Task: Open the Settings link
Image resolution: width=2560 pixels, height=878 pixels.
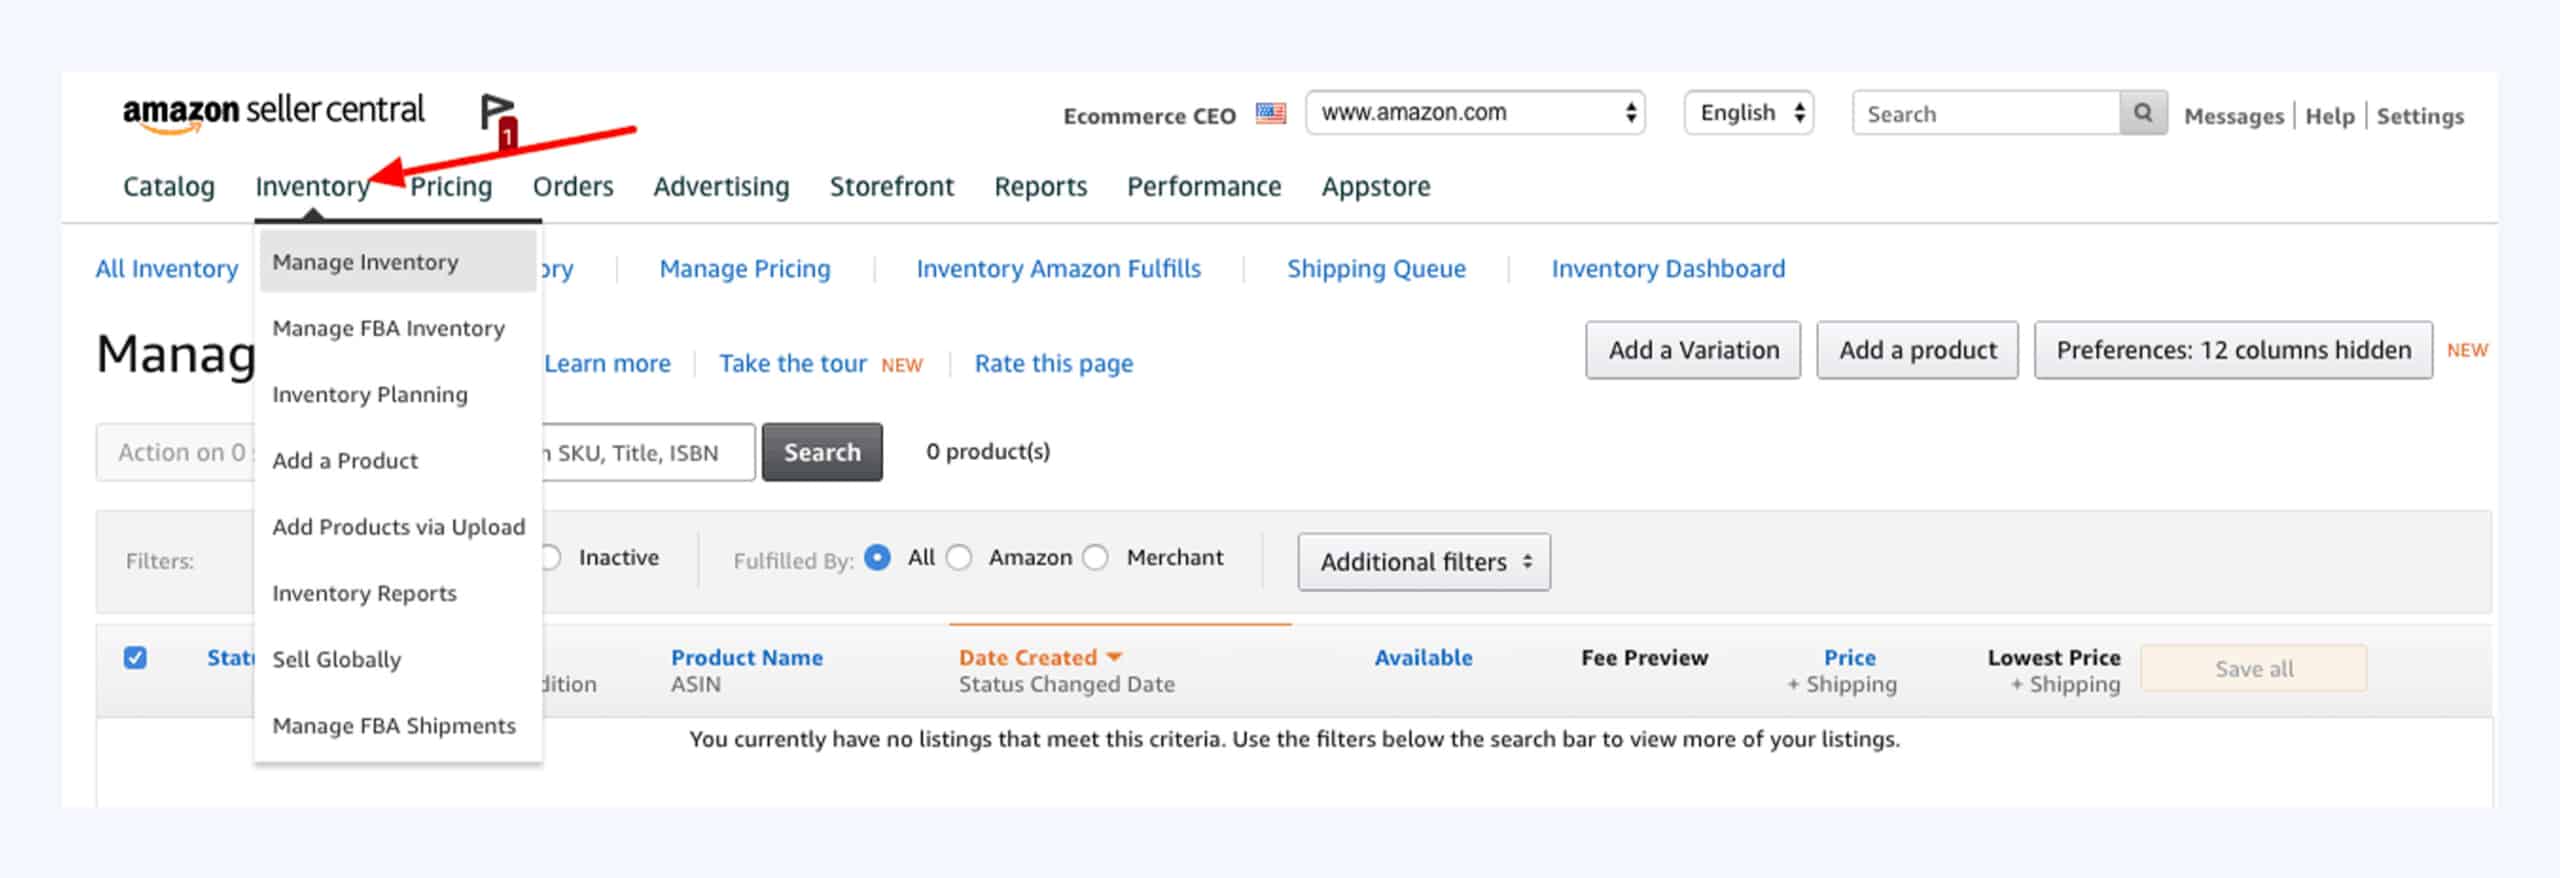Action: 2420,116
